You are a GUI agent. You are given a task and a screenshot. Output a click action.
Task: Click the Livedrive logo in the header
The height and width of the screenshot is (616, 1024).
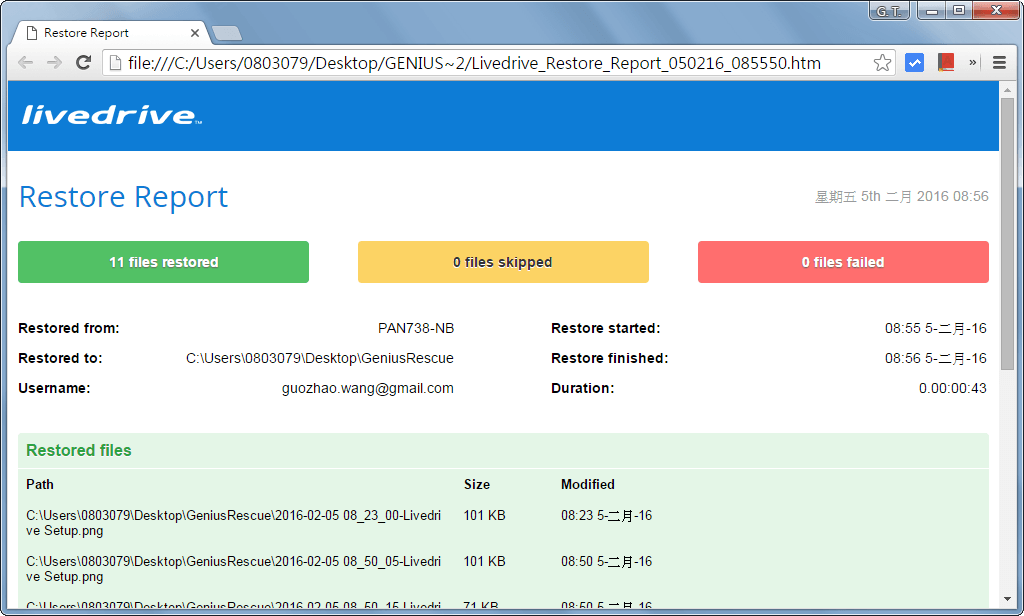tap(111, 115)
